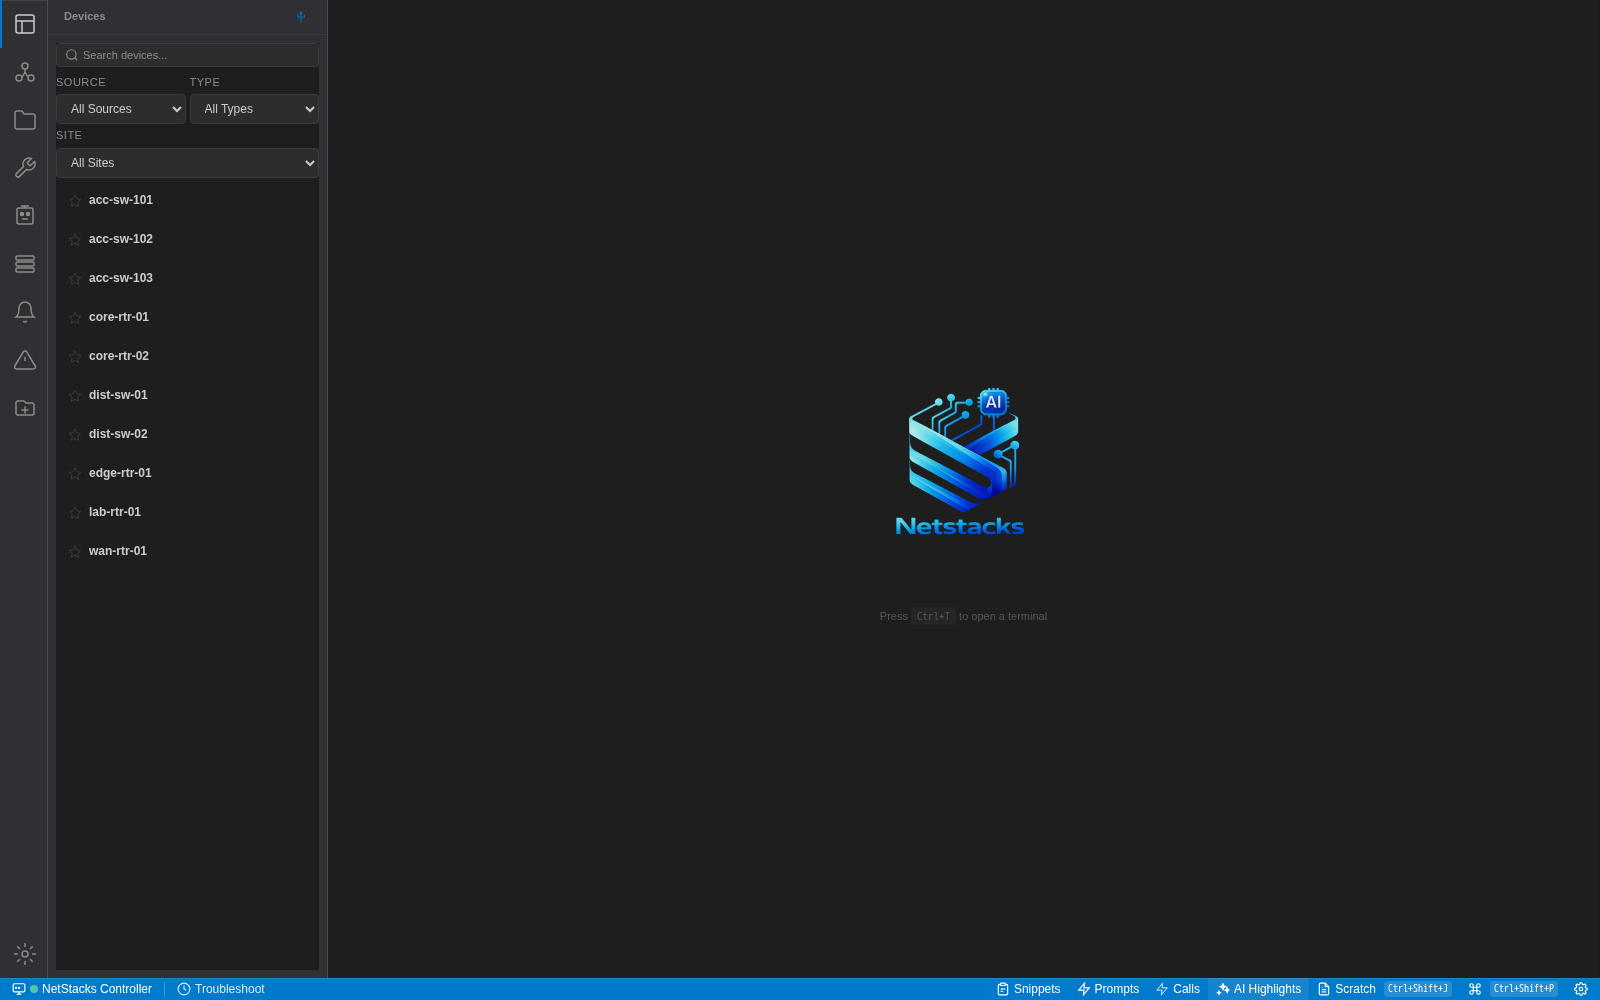Click the Ctrl+Shift+P shortcut badge
The height and width of the screenshot is (1000, 1600).
click(x=1524, y=989)
